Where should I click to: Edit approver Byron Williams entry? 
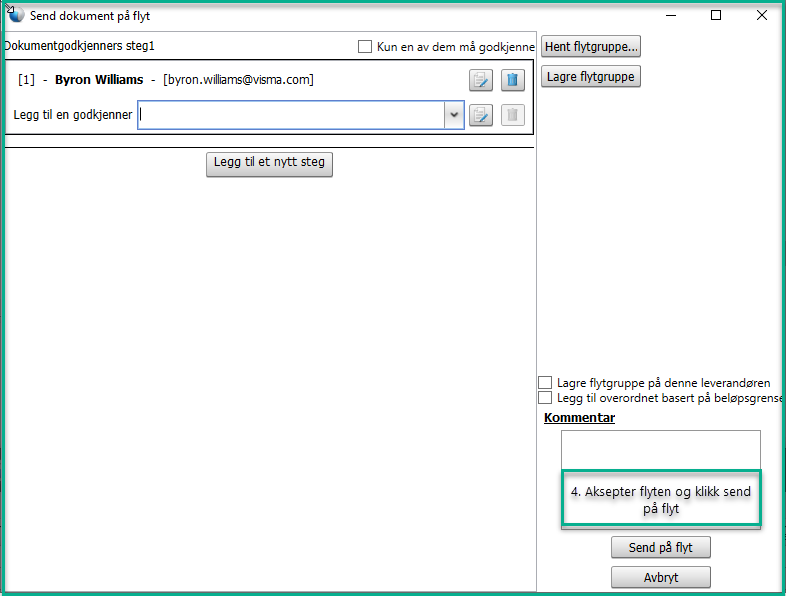481,80
